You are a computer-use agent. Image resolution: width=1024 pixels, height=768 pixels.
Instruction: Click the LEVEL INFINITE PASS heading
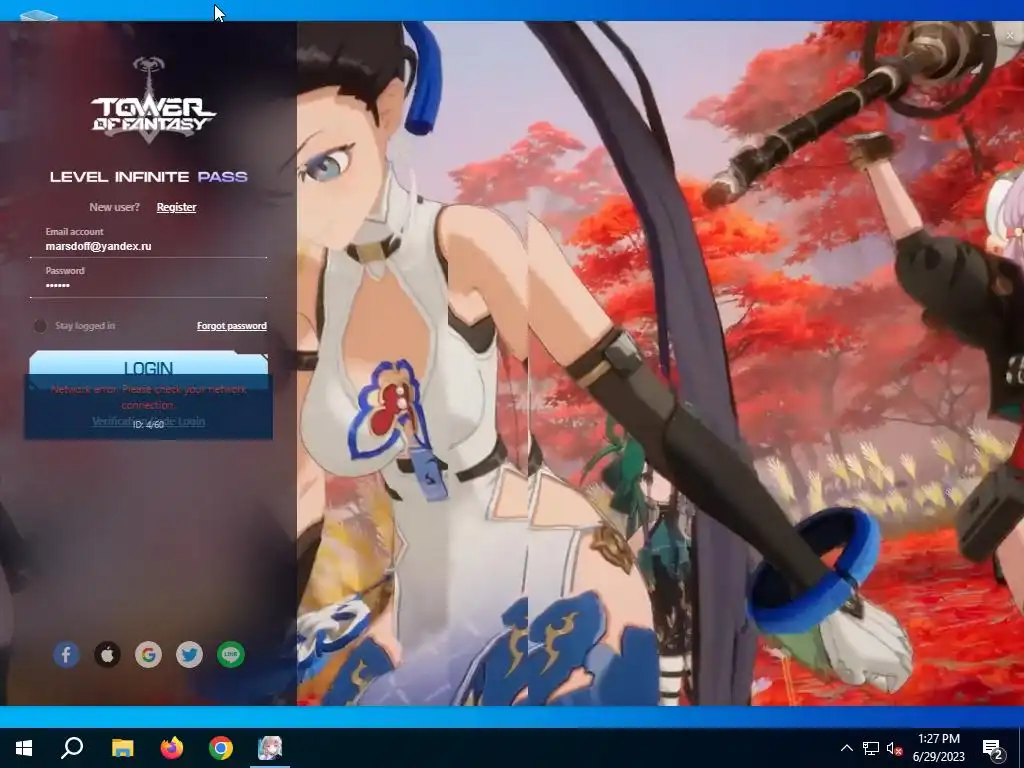coord(149,177)
